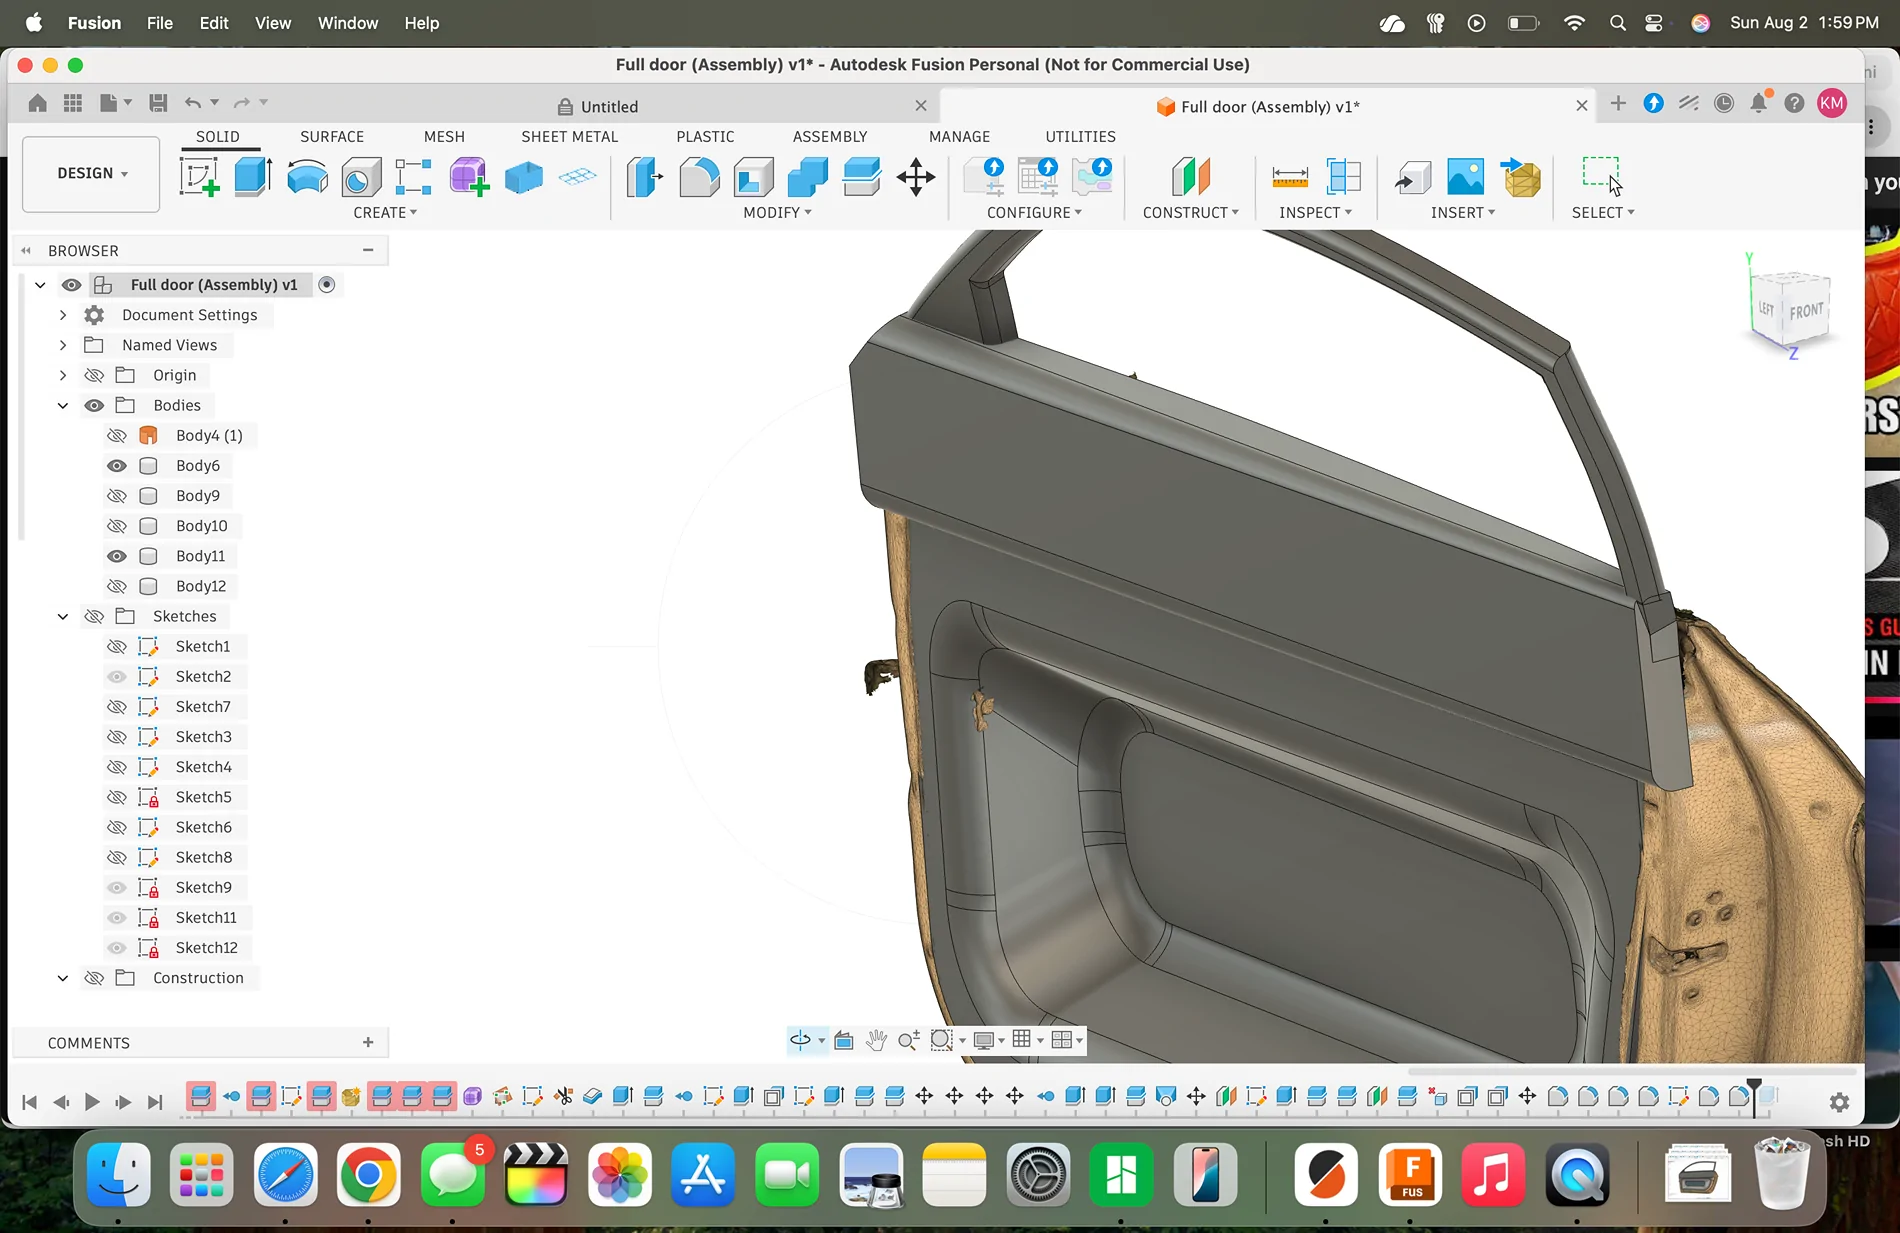1900x1233 pixels.
Task: Click the FRONT face of ViewCube
Action: 1806,311
